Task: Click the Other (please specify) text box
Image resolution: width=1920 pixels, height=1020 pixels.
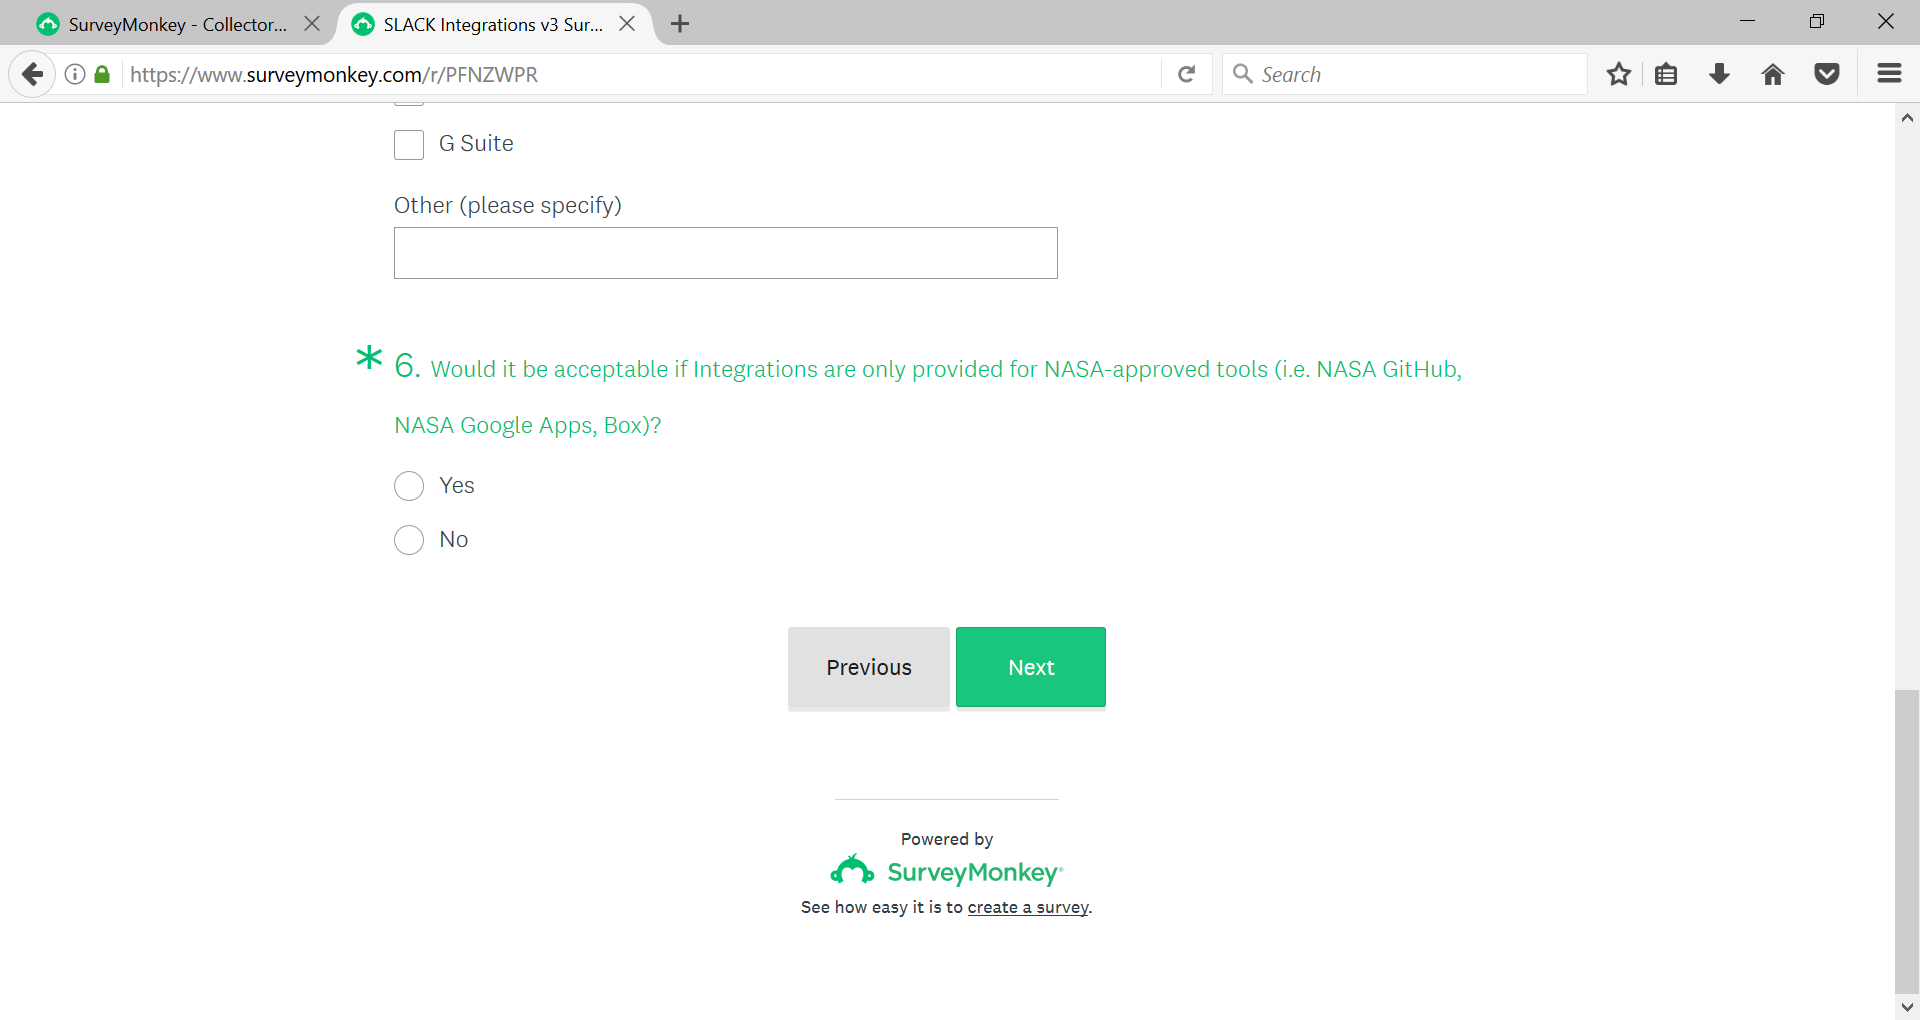Action: click(x=725, y=253)
